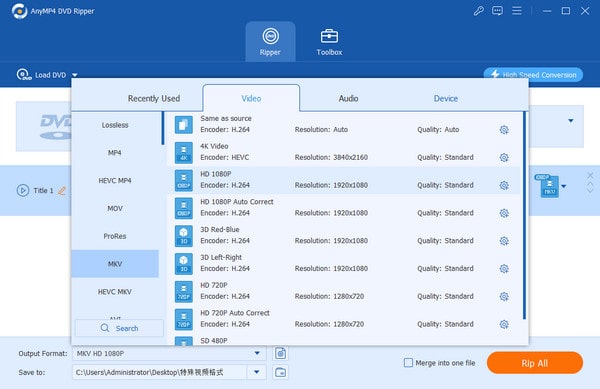Select the Lossless format category
Screen dimensions: 600x389
tap(115, 125)
